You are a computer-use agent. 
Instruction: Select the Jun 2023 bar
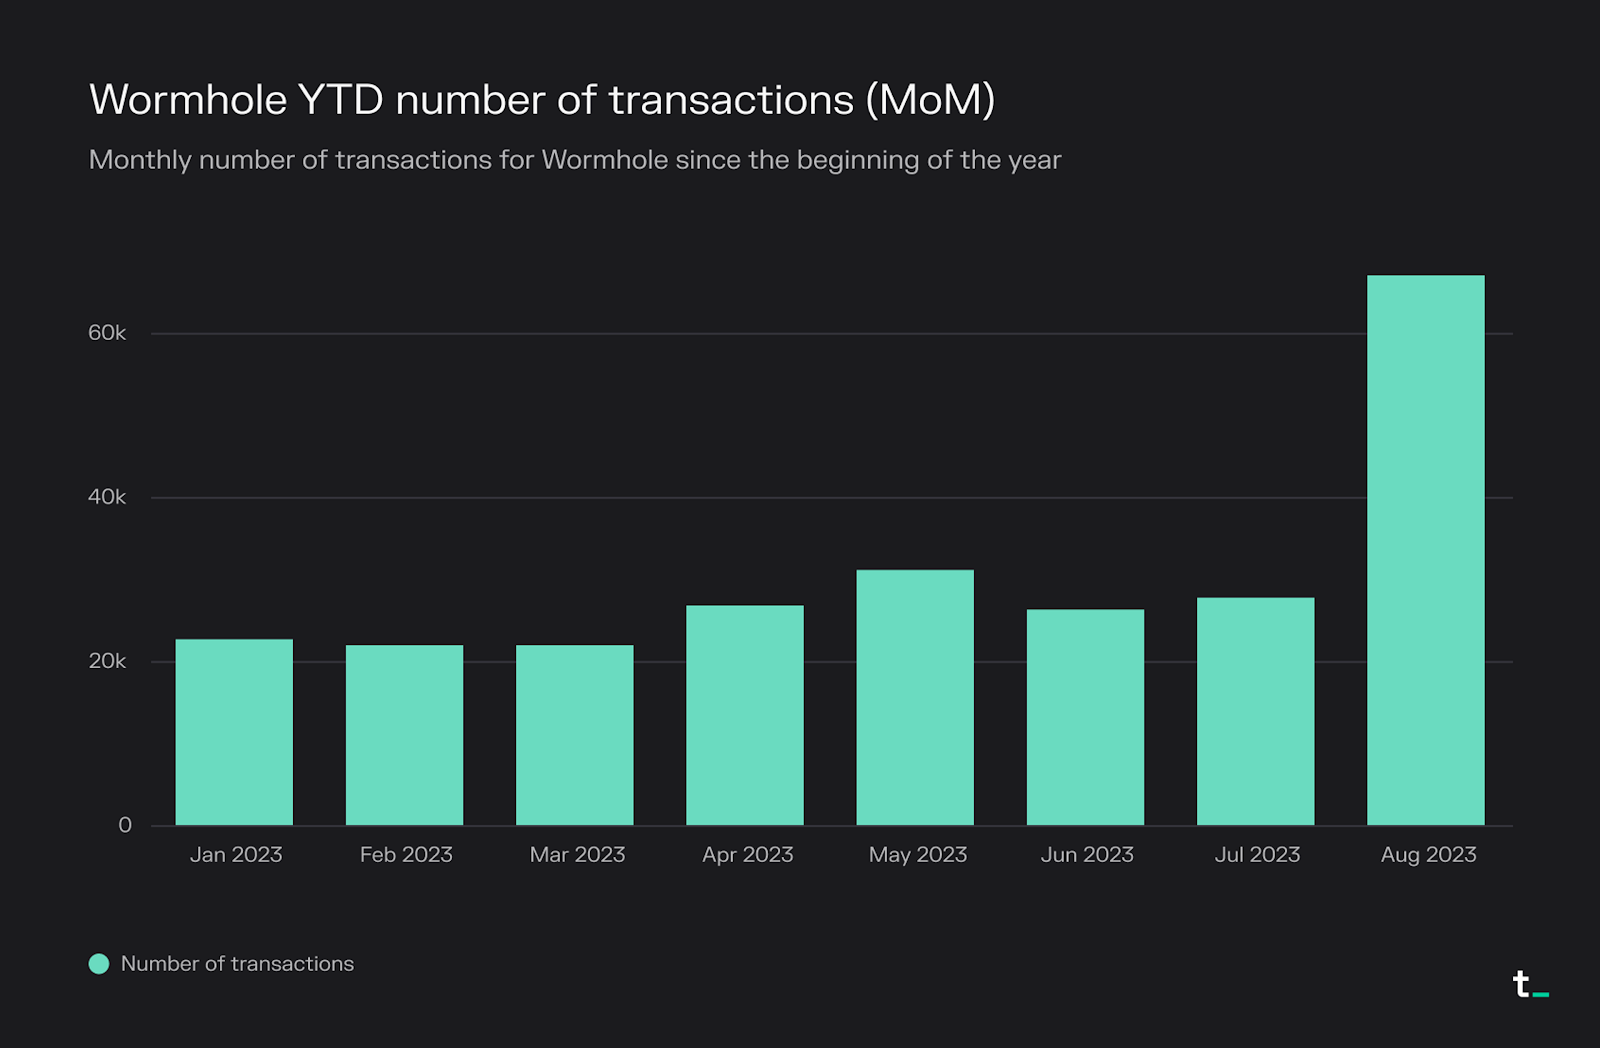coord(1085,717)
